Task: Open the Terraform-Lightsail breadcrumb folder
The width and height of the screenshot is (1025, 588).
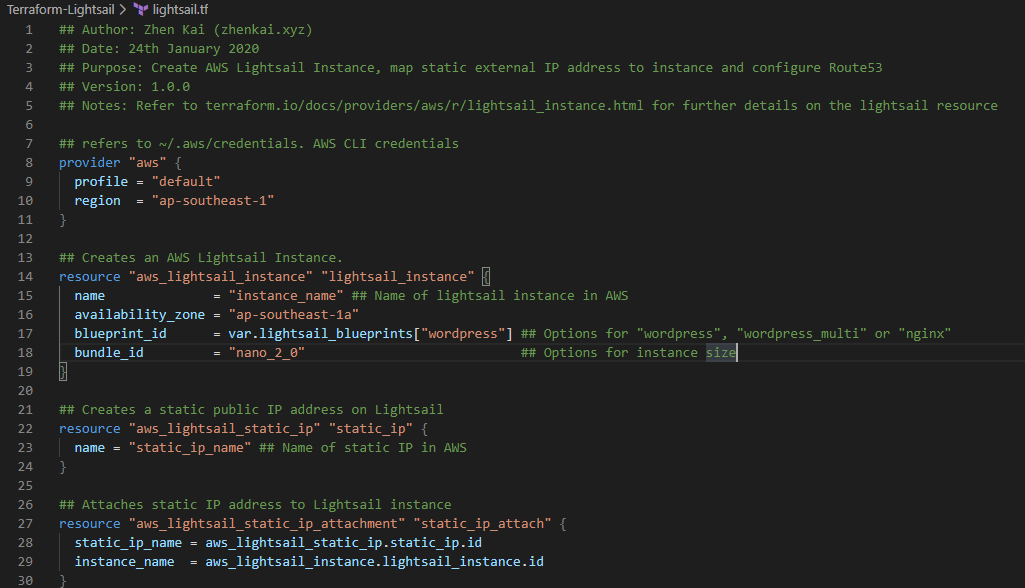Action: 59,9
